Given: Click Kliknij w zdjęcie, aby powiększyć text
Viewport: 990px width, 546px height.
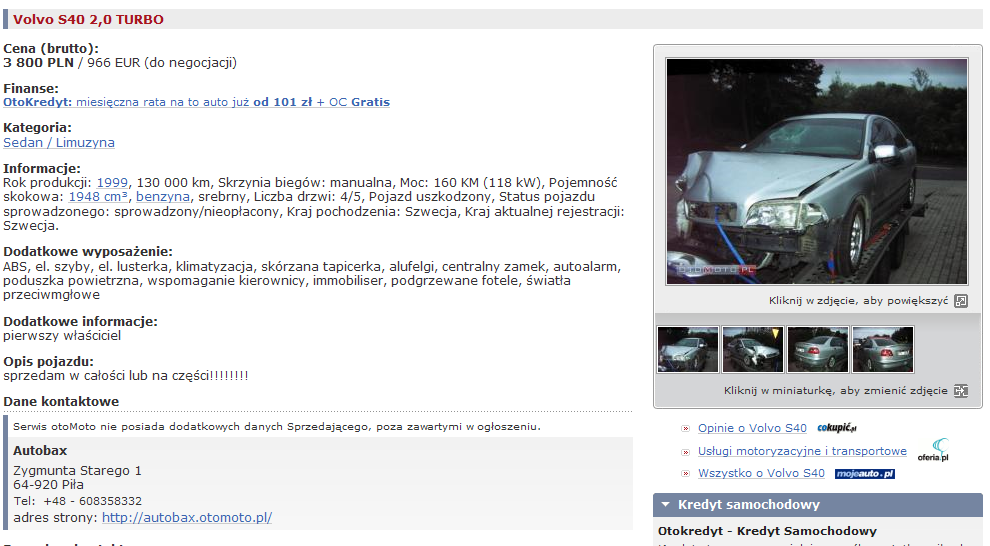Looking at the screenshot, I should coord(859,301).
